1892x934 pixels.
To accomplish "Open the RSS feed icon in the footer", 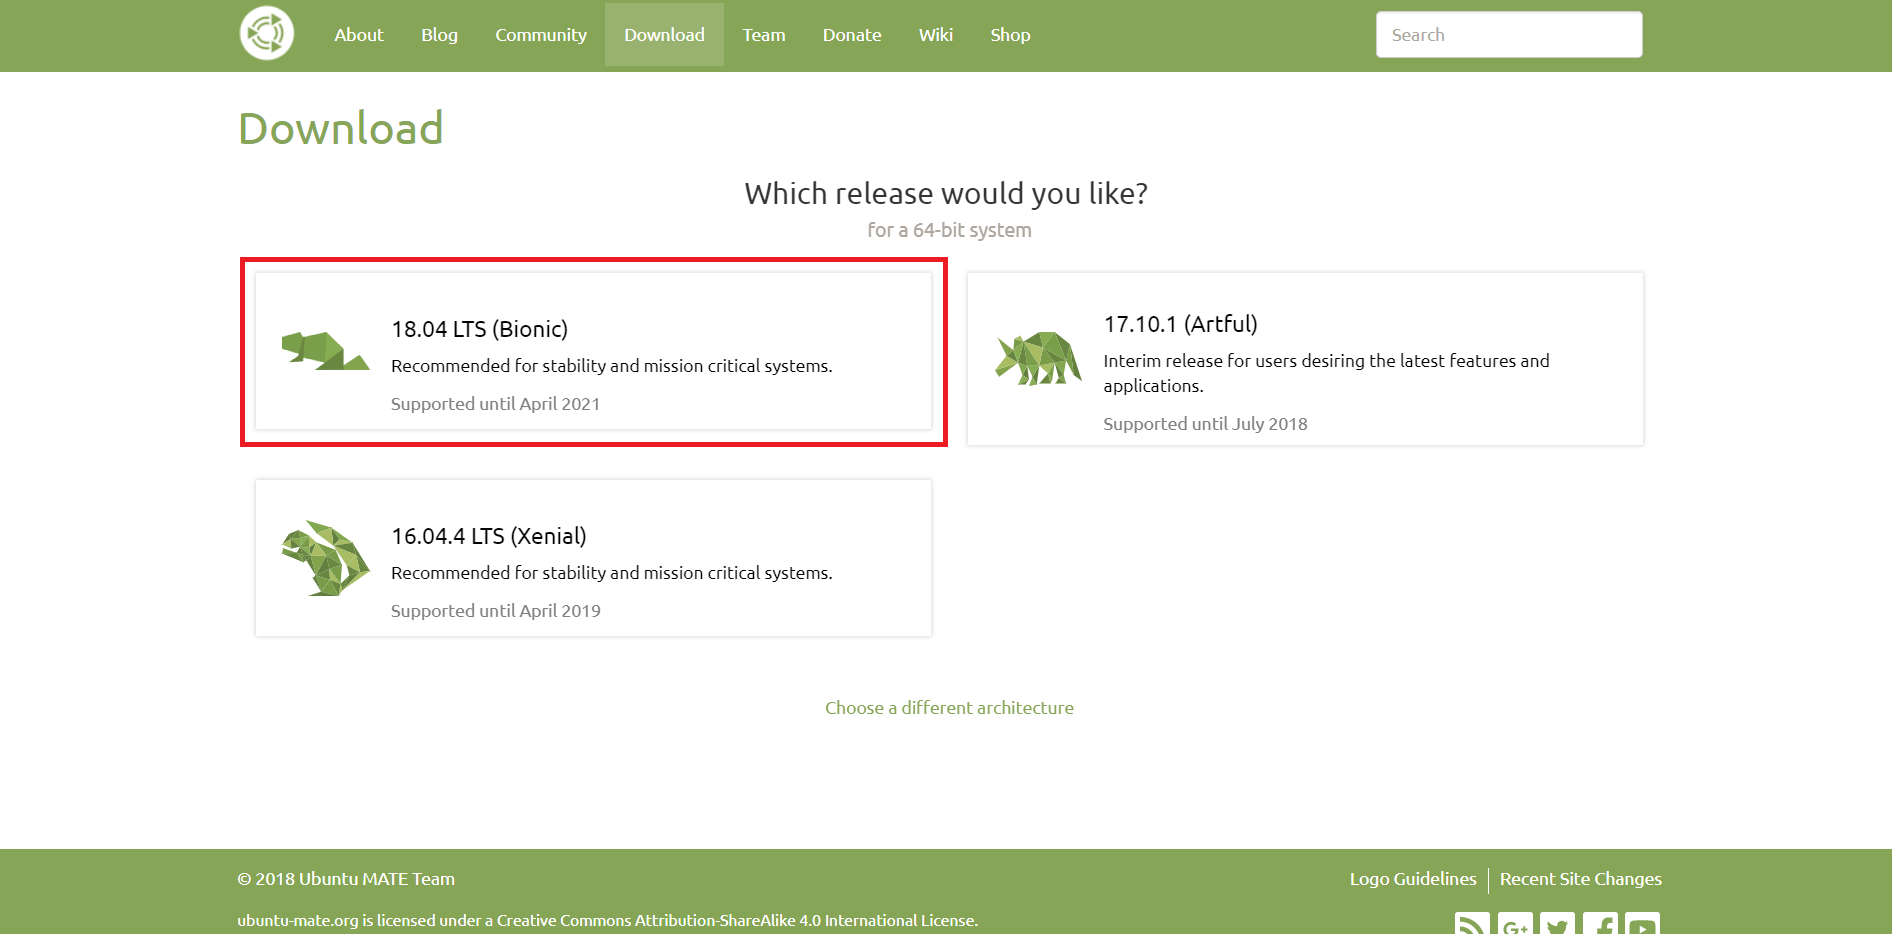I will (1470, 925).
